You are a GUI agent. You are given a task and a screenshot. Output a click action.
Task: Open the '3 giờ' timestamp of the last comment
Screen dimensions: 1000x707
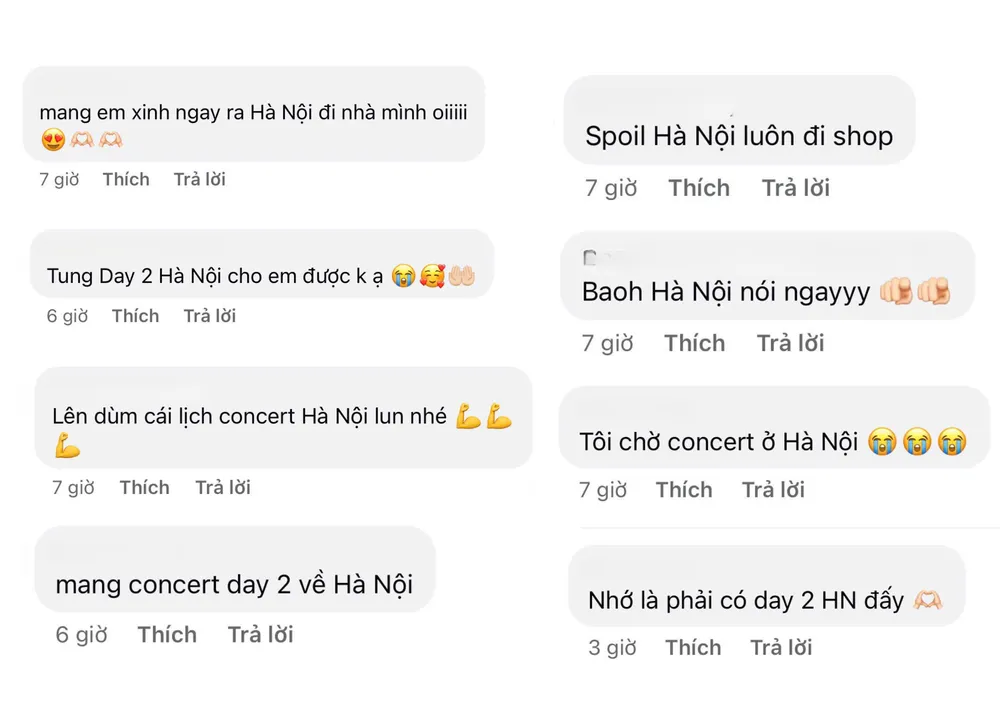(611, 647)
